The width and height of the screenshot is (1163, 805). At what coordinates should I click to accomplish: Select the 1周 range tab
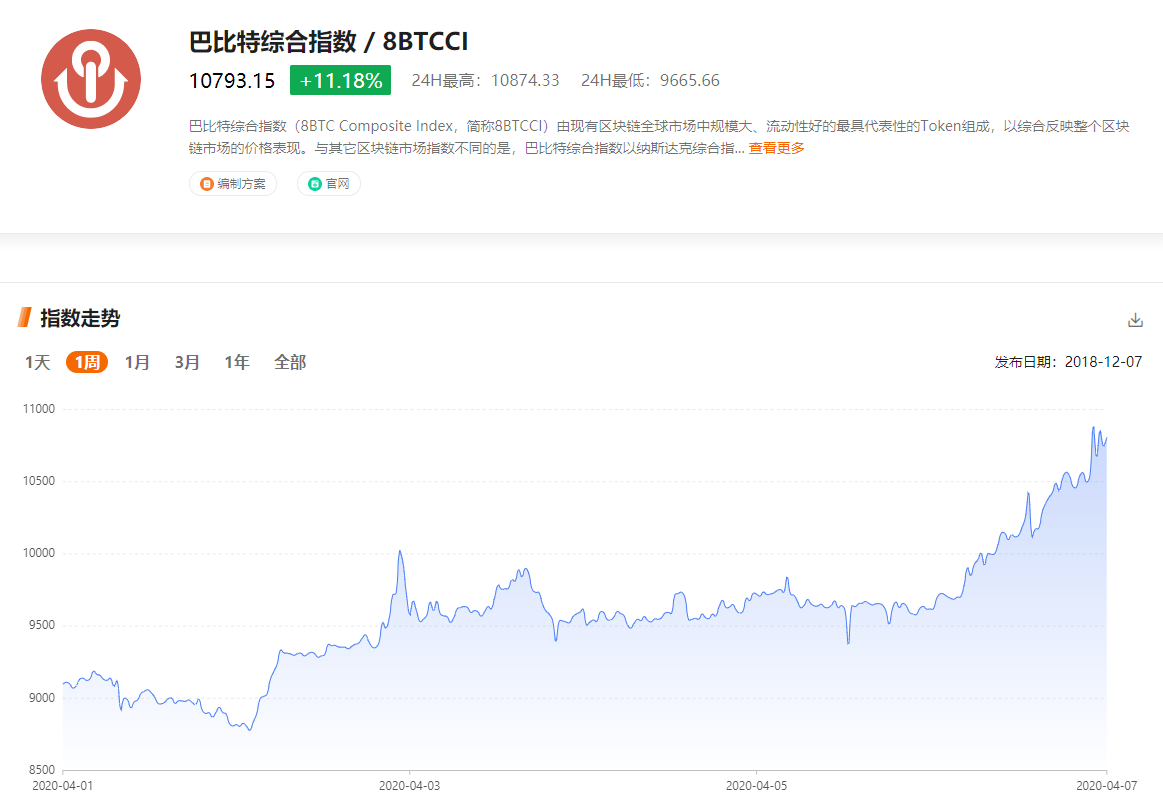point(87,362)
